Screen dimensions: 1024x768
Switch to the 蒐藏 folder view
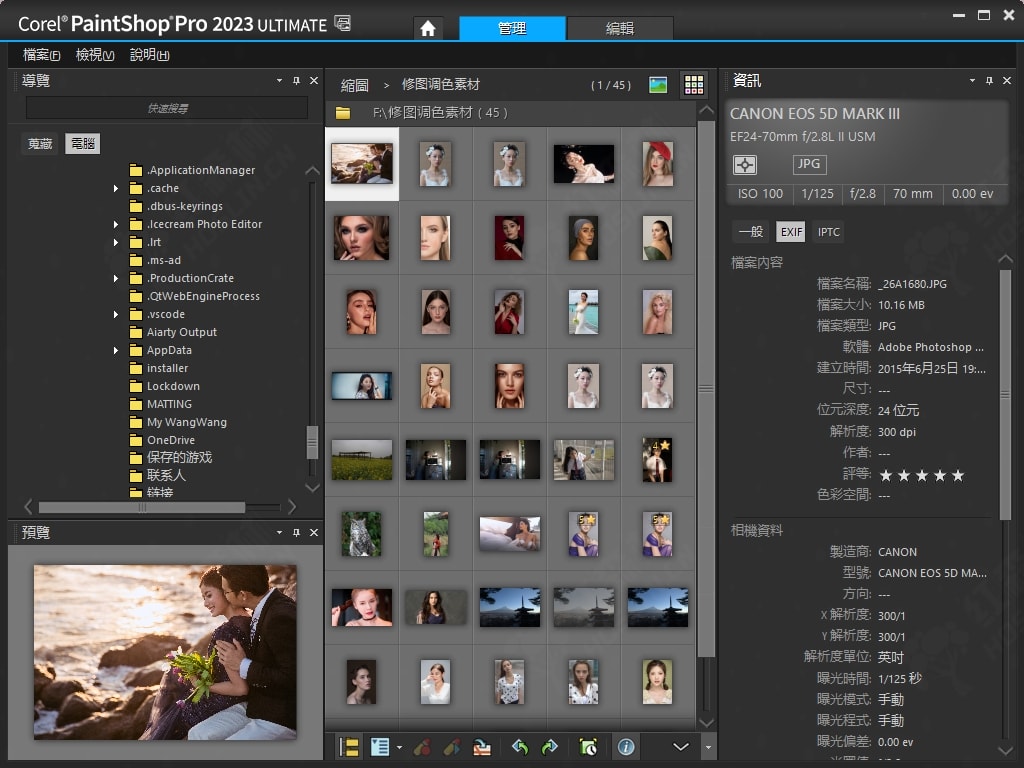pyautogui.click(x=40, y=144)
